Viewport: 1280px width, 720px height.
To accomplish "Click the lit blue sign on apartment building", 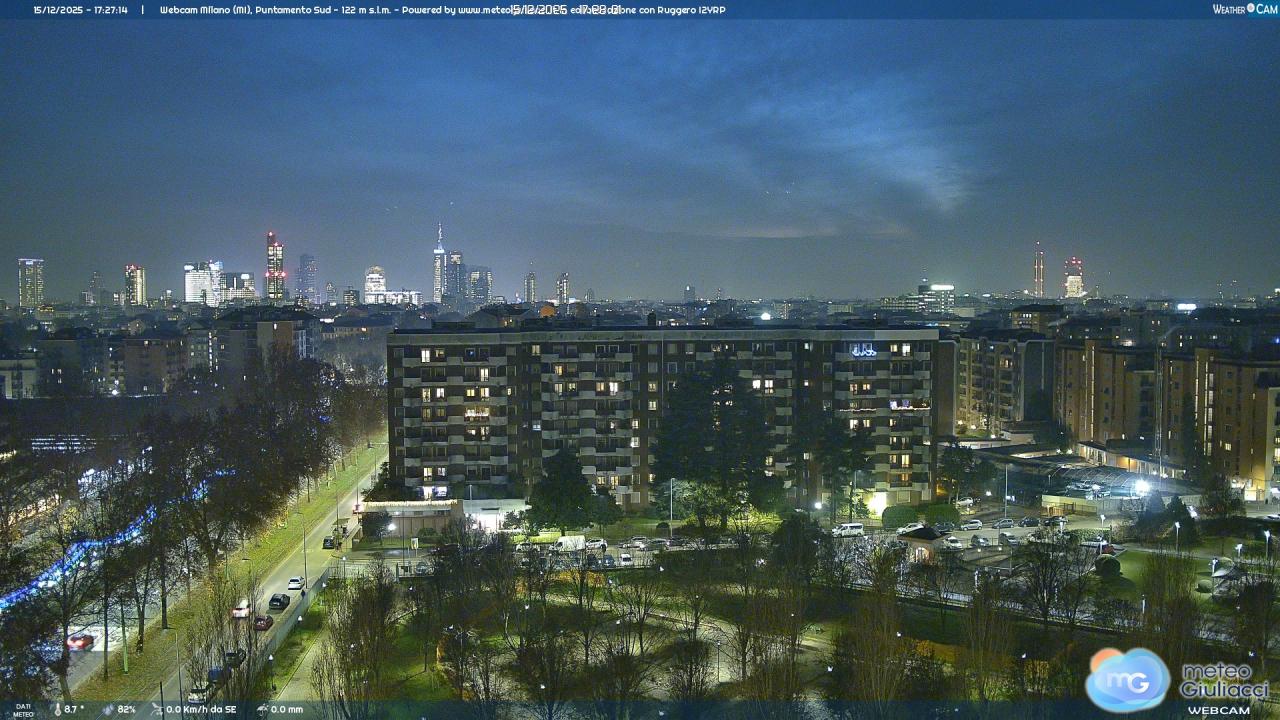I will (862, 351).
